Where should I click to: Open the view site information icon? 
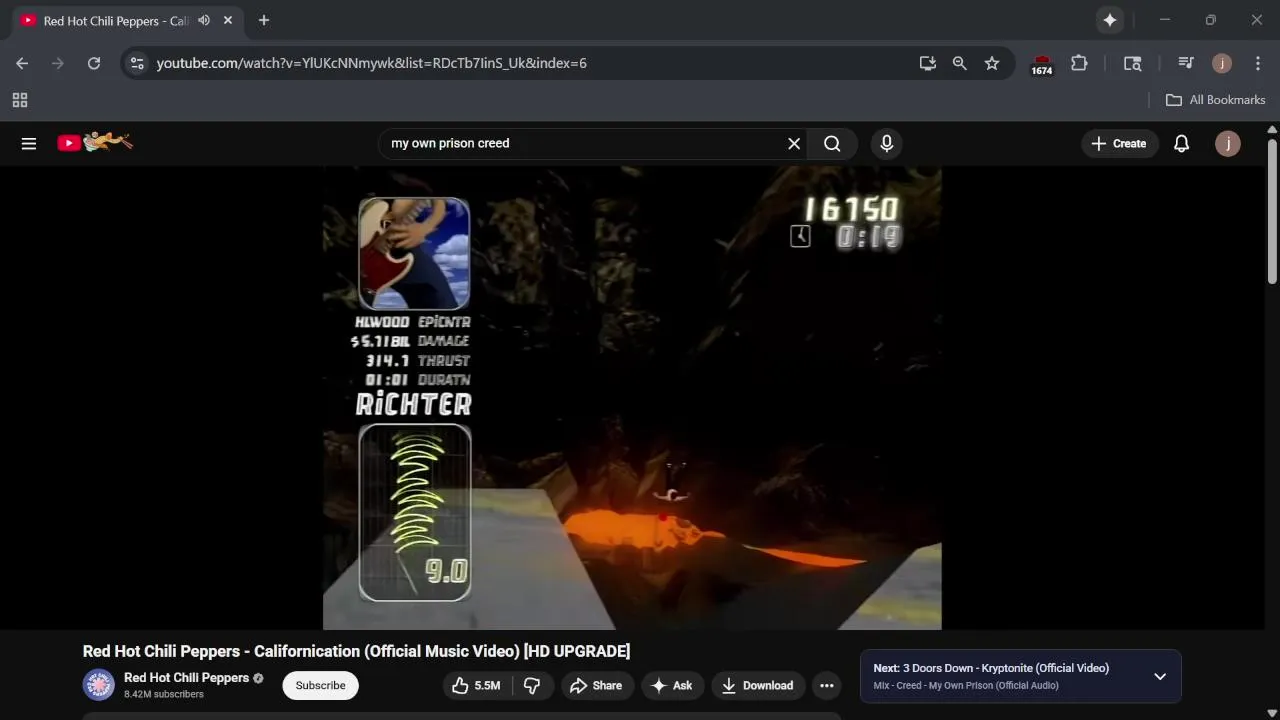click(137, 63)
